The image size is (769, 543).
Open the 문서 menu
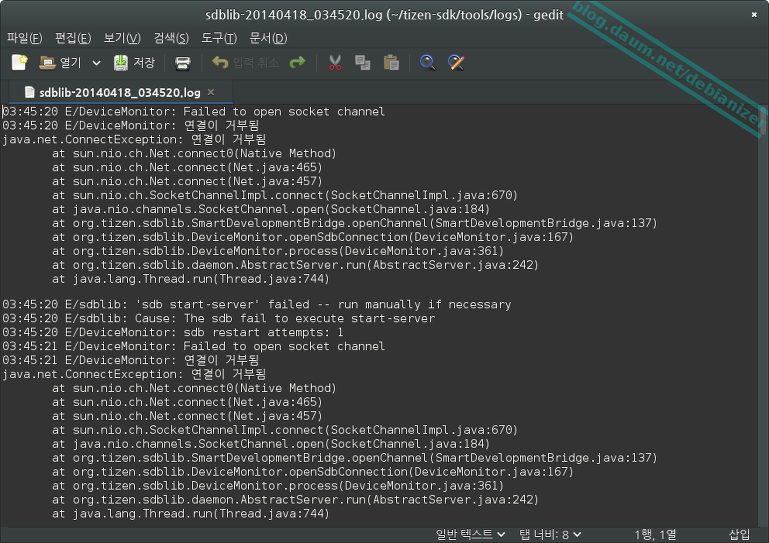268,38
